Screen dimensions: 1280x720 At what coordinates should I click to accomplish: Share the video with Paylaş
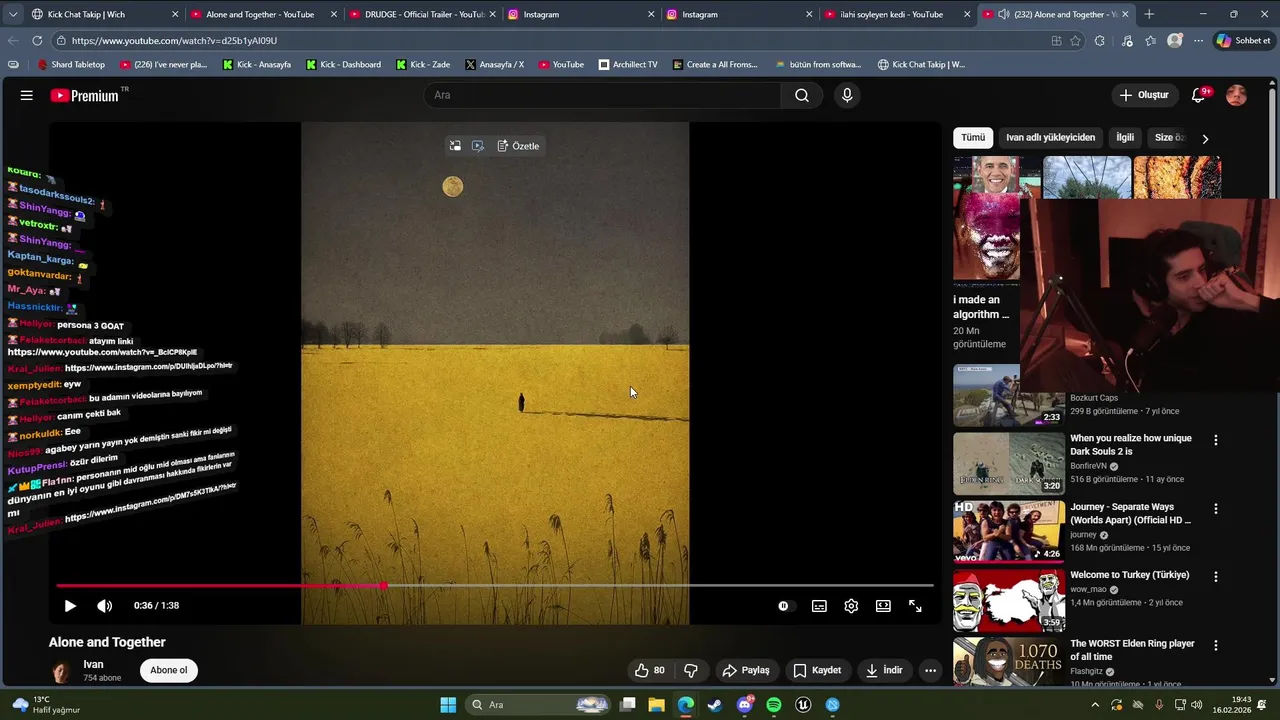point(746,670)
